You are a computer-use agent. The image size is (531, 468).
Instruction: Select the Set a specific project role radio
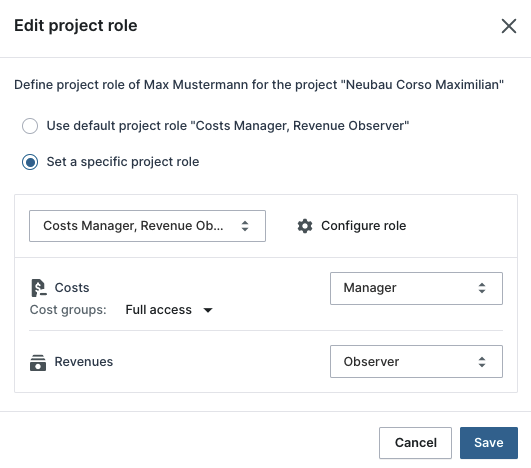30,162
